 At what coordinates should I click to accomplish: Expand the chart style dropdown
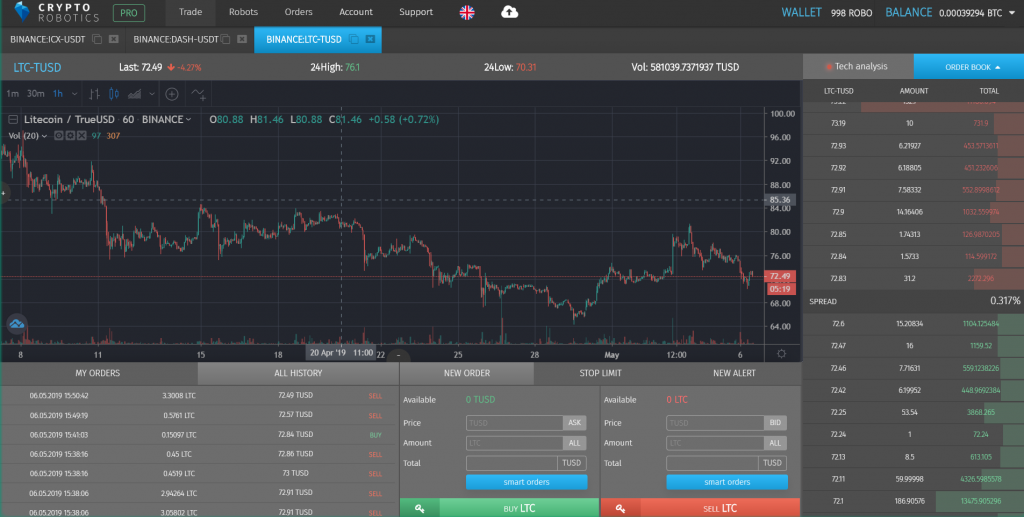click(x=152, y=94)
